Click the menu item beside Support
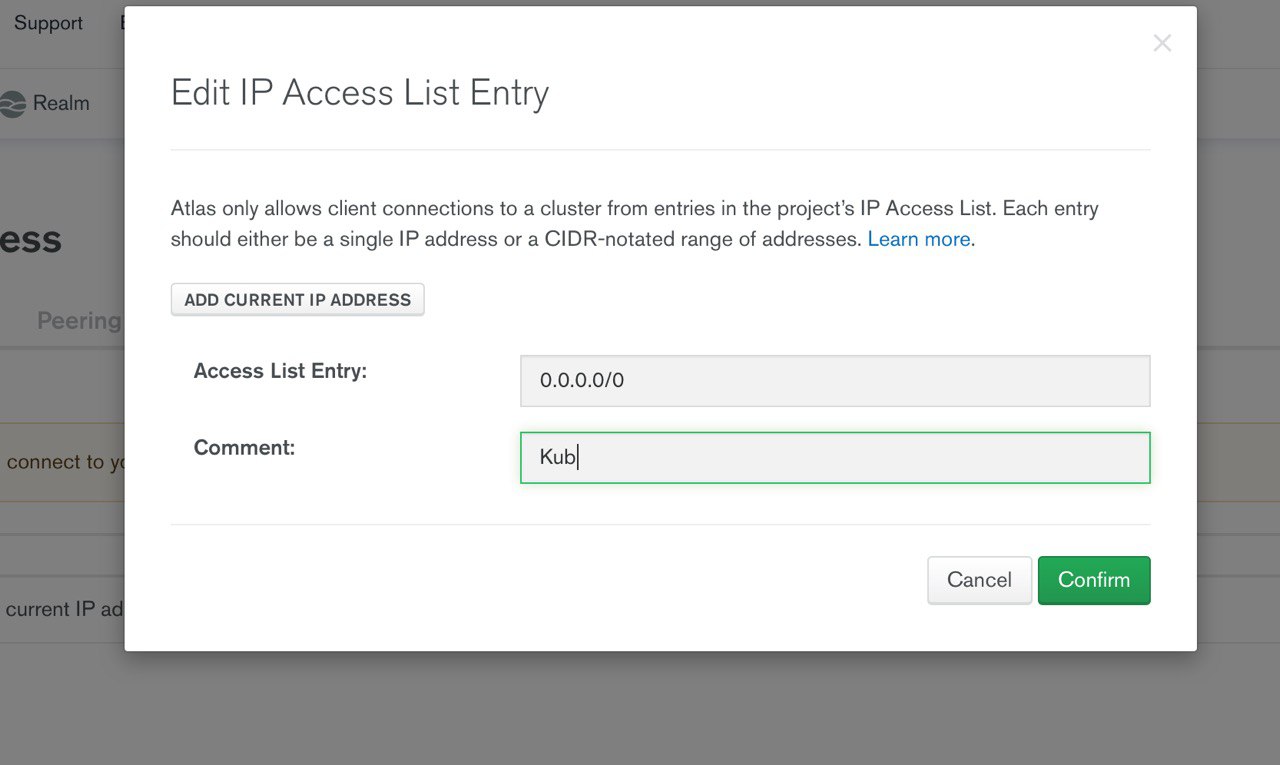 (121, 23)
